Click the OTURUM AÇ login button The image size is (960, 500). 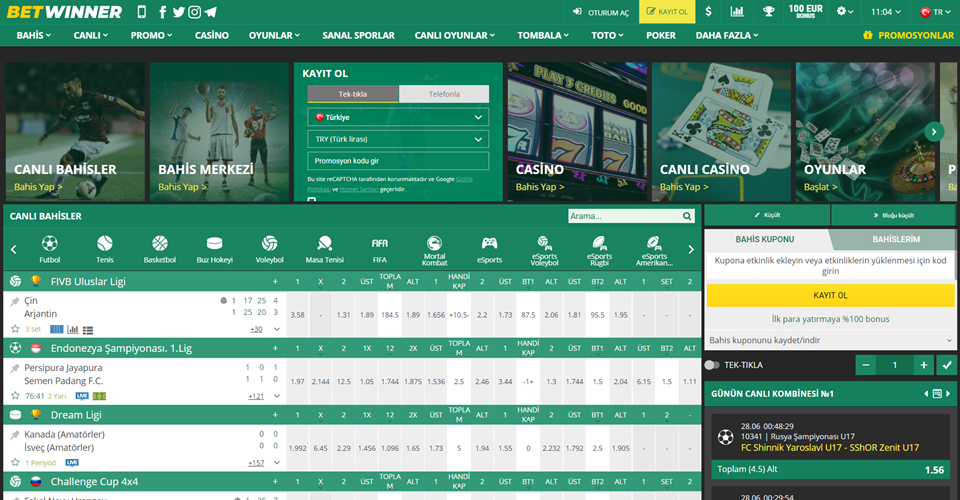tap(600, 12)
